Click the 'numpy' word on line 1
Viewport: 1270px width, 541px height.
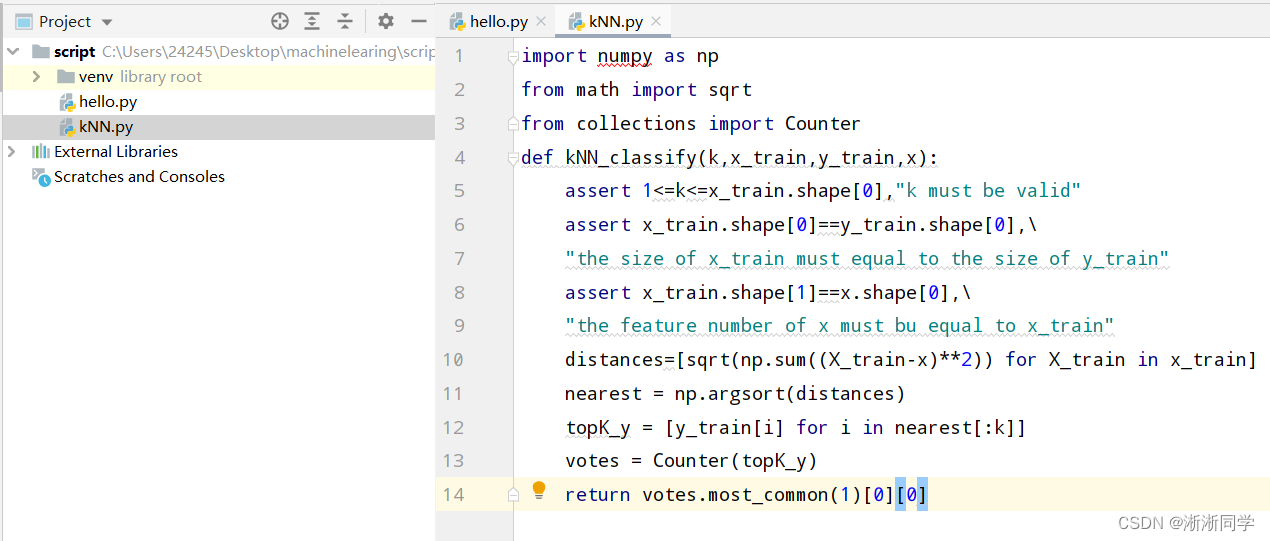(625, 56)
